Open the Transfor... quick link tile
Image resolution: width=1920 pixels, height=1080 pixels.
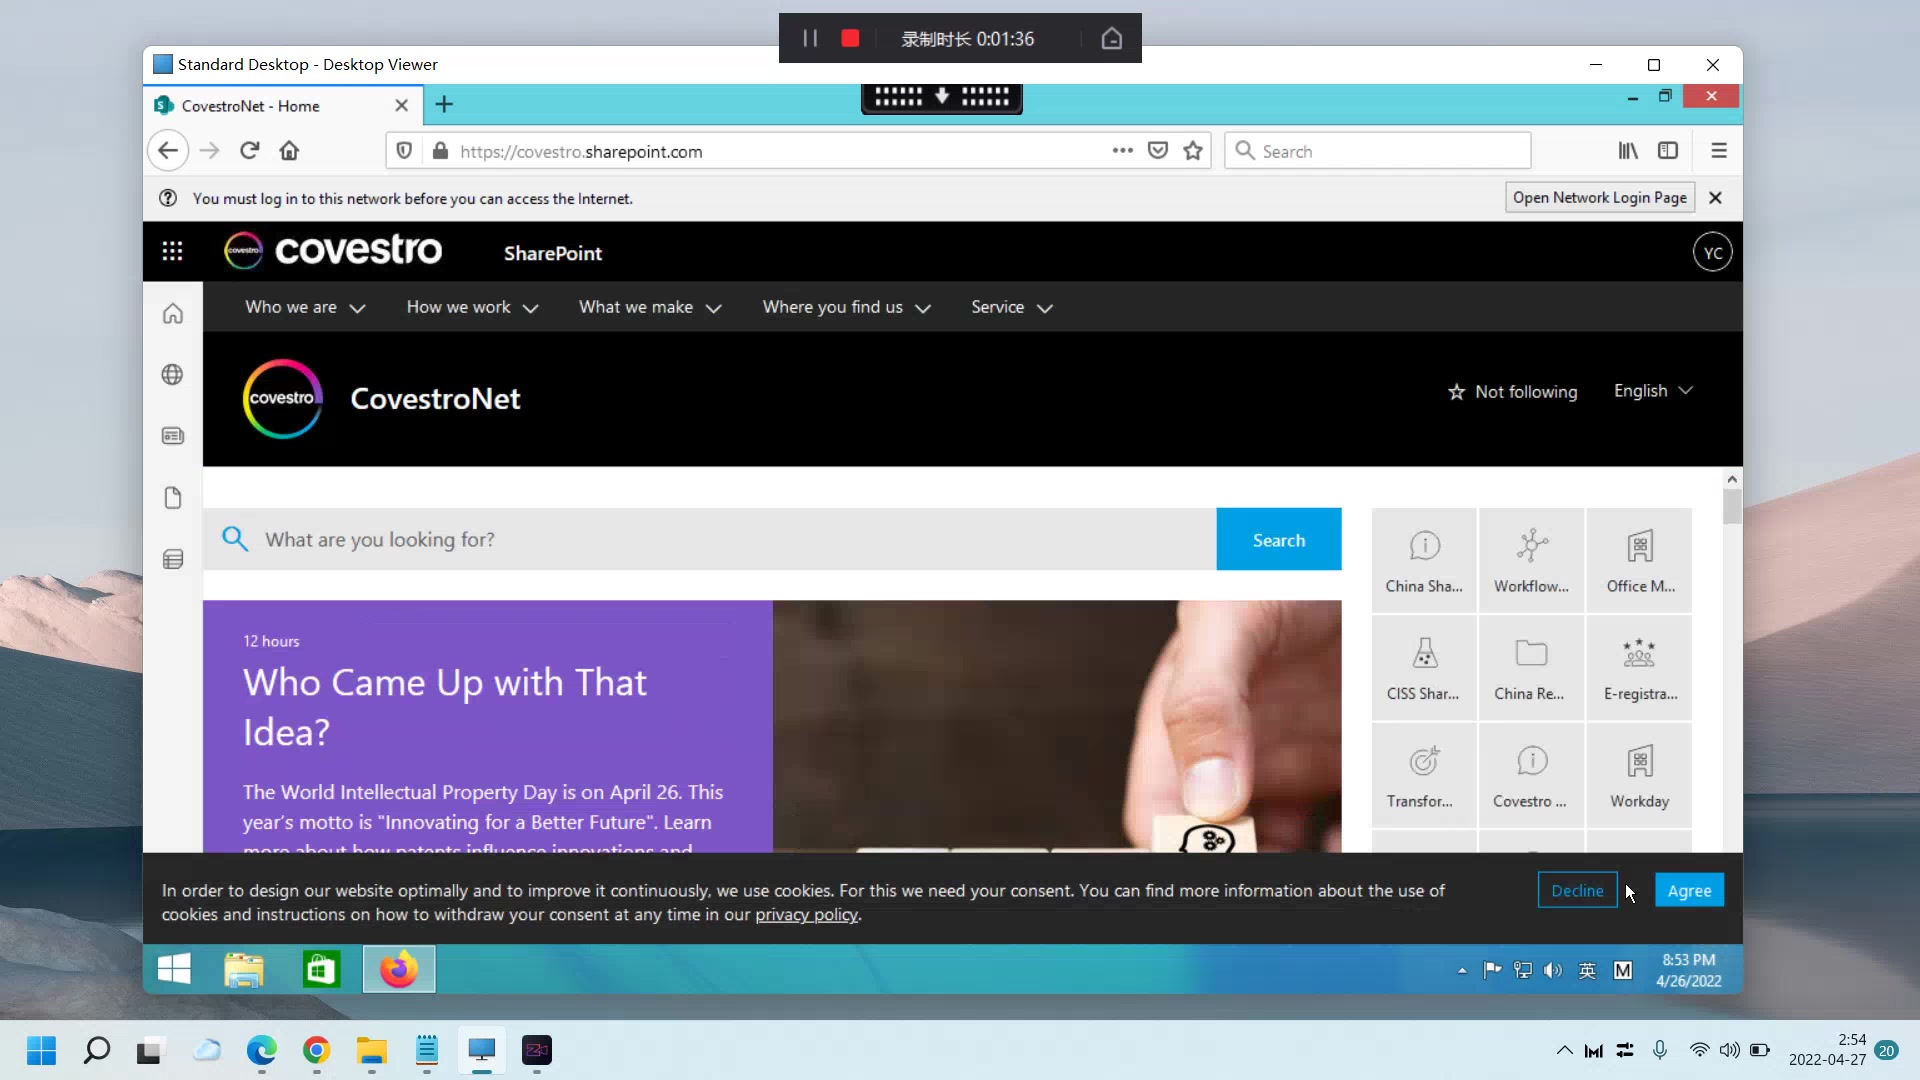(1424, 776)
